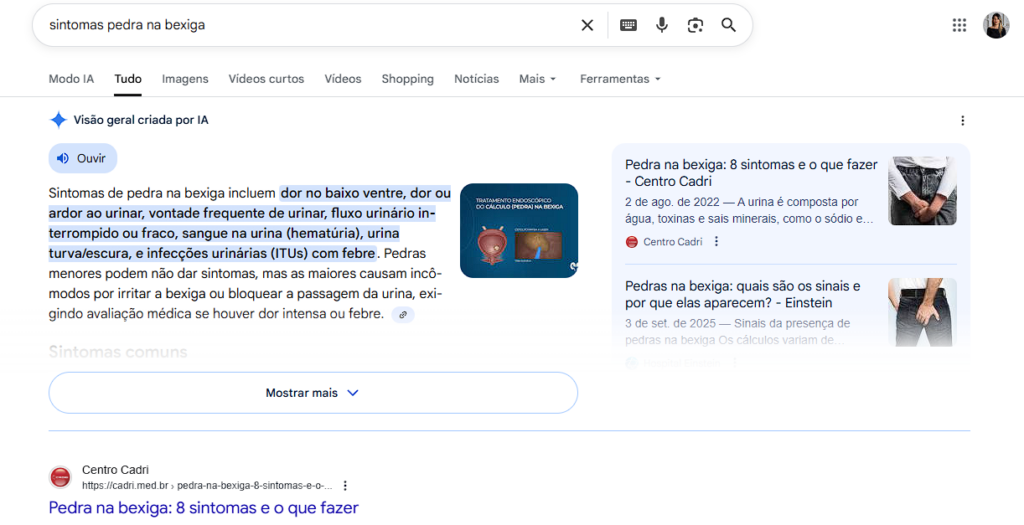
Task: Open the Google account profile picture
Action: click(995, 25)
